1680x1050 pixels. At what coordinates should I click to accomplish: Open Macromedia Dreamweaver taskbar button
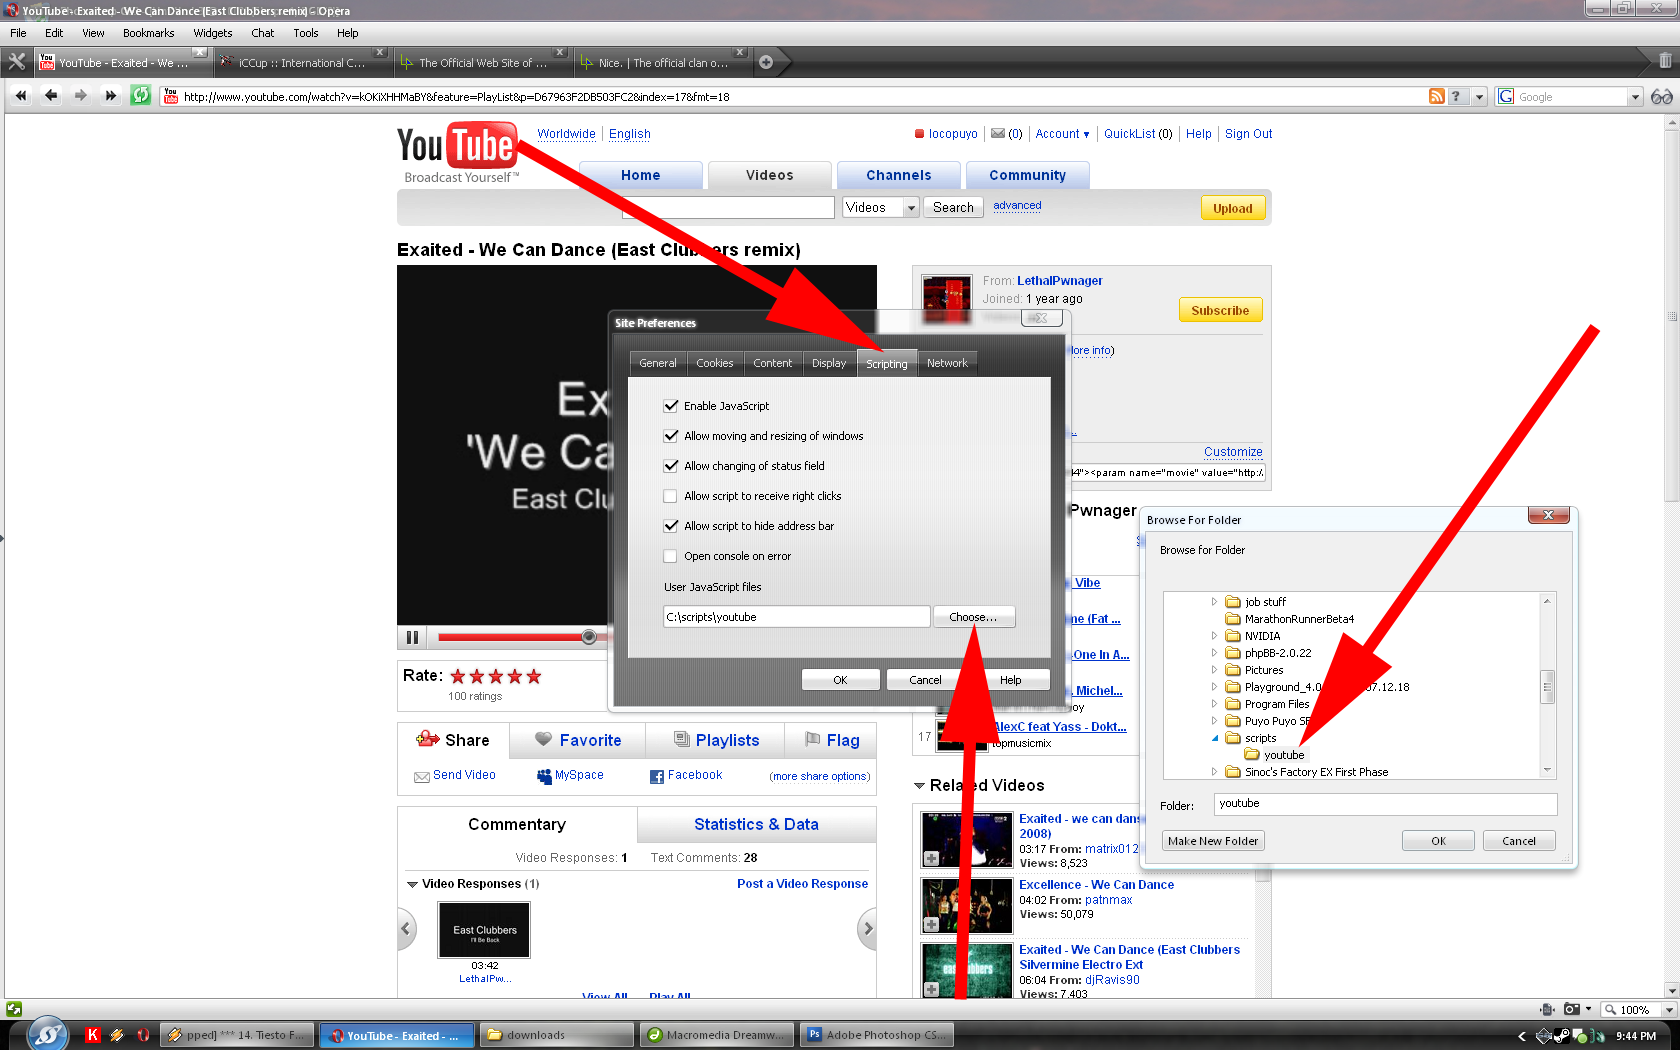(717, 1035)
